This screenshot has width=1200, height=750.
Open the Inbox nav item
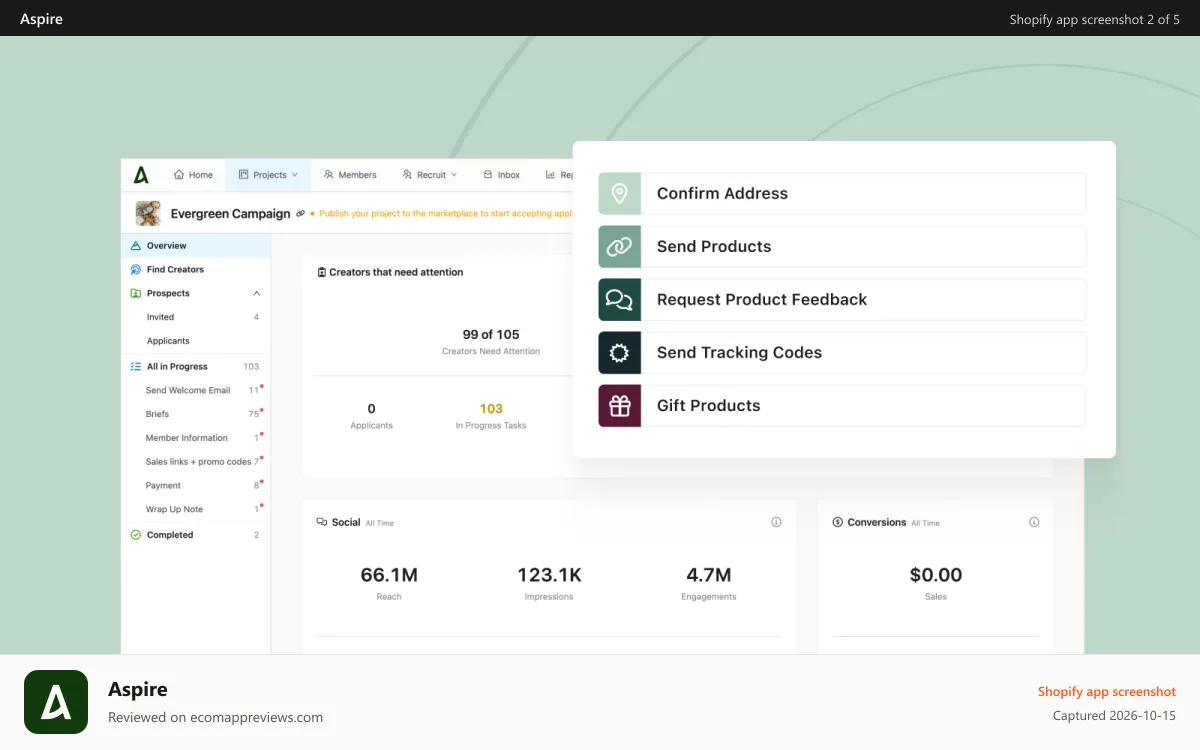[x=501, y=175]
